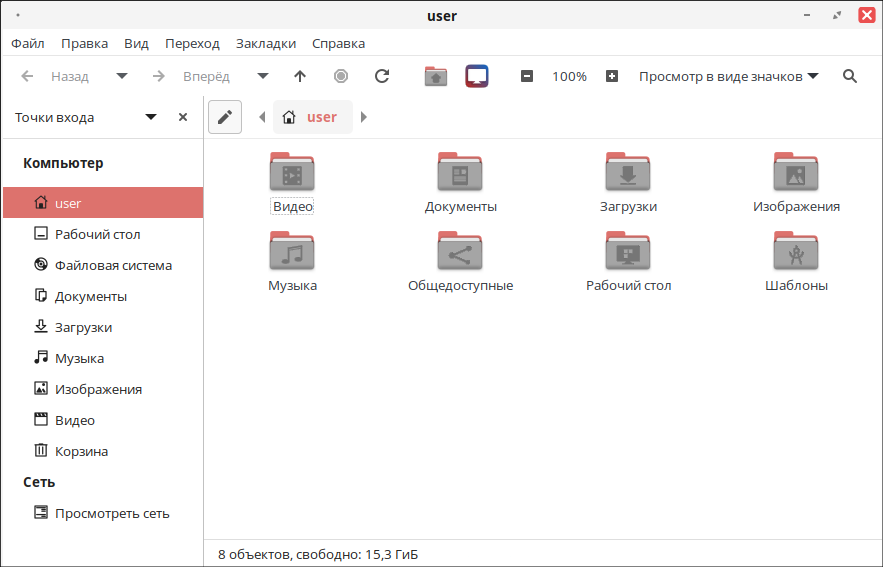Select the Рабочий стол folder icon

point(628,251)
